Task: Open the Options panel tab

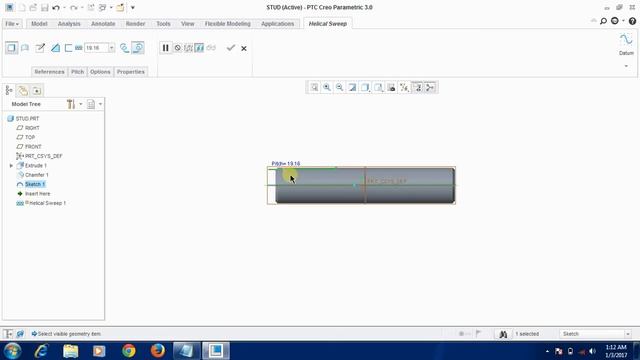Action: (100, 71)
